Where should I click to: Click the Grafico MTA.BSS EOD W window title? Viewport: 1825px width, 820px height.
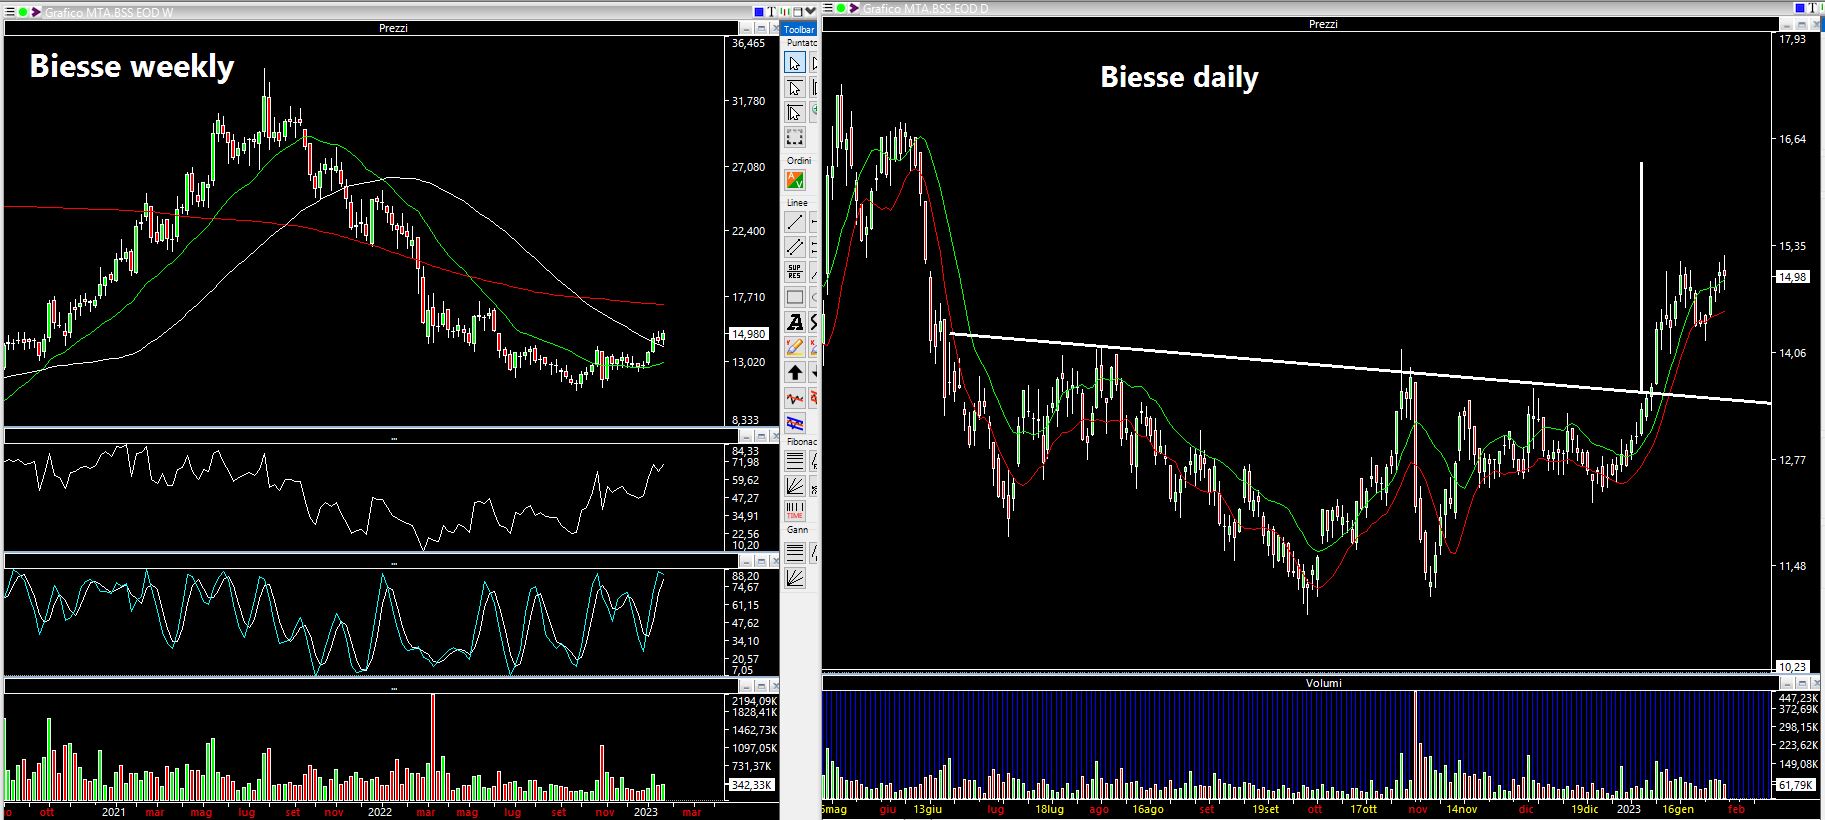point(110,12)
